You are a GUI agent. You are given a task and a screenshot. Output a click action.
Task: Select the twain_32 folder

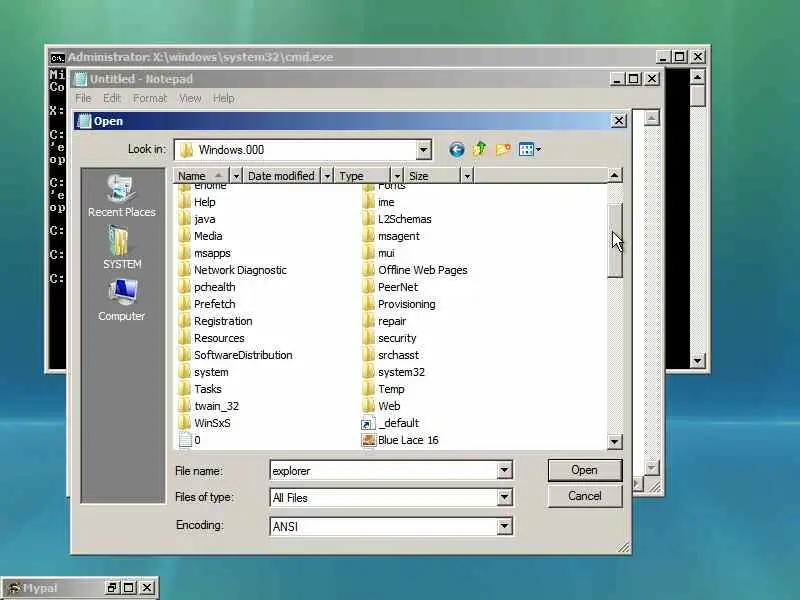(x=209, y=406)
